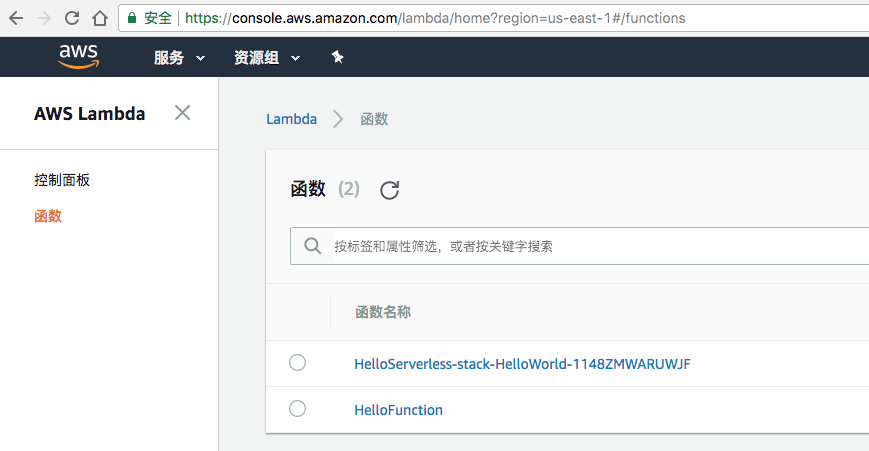Open 控制面板 dashboard in sidebar
This screenshot has width=869, height=451.
(62, 180)
